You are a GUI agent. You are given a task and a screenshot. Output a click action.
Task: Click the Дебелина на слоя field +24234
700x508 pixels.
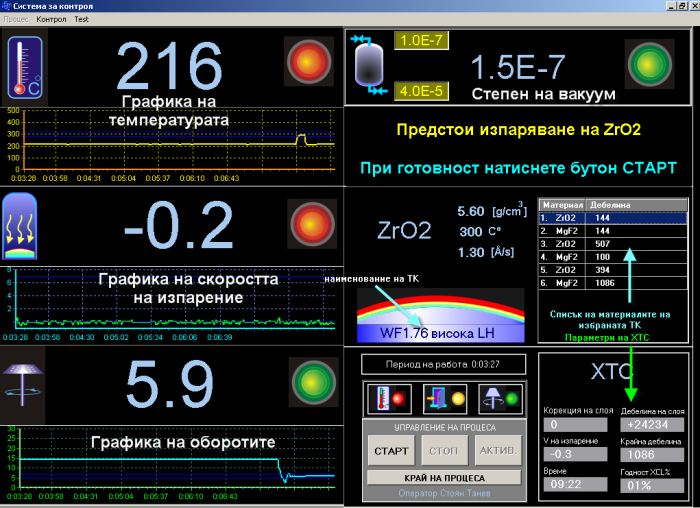pyautogui.click(x=652, y=425)
